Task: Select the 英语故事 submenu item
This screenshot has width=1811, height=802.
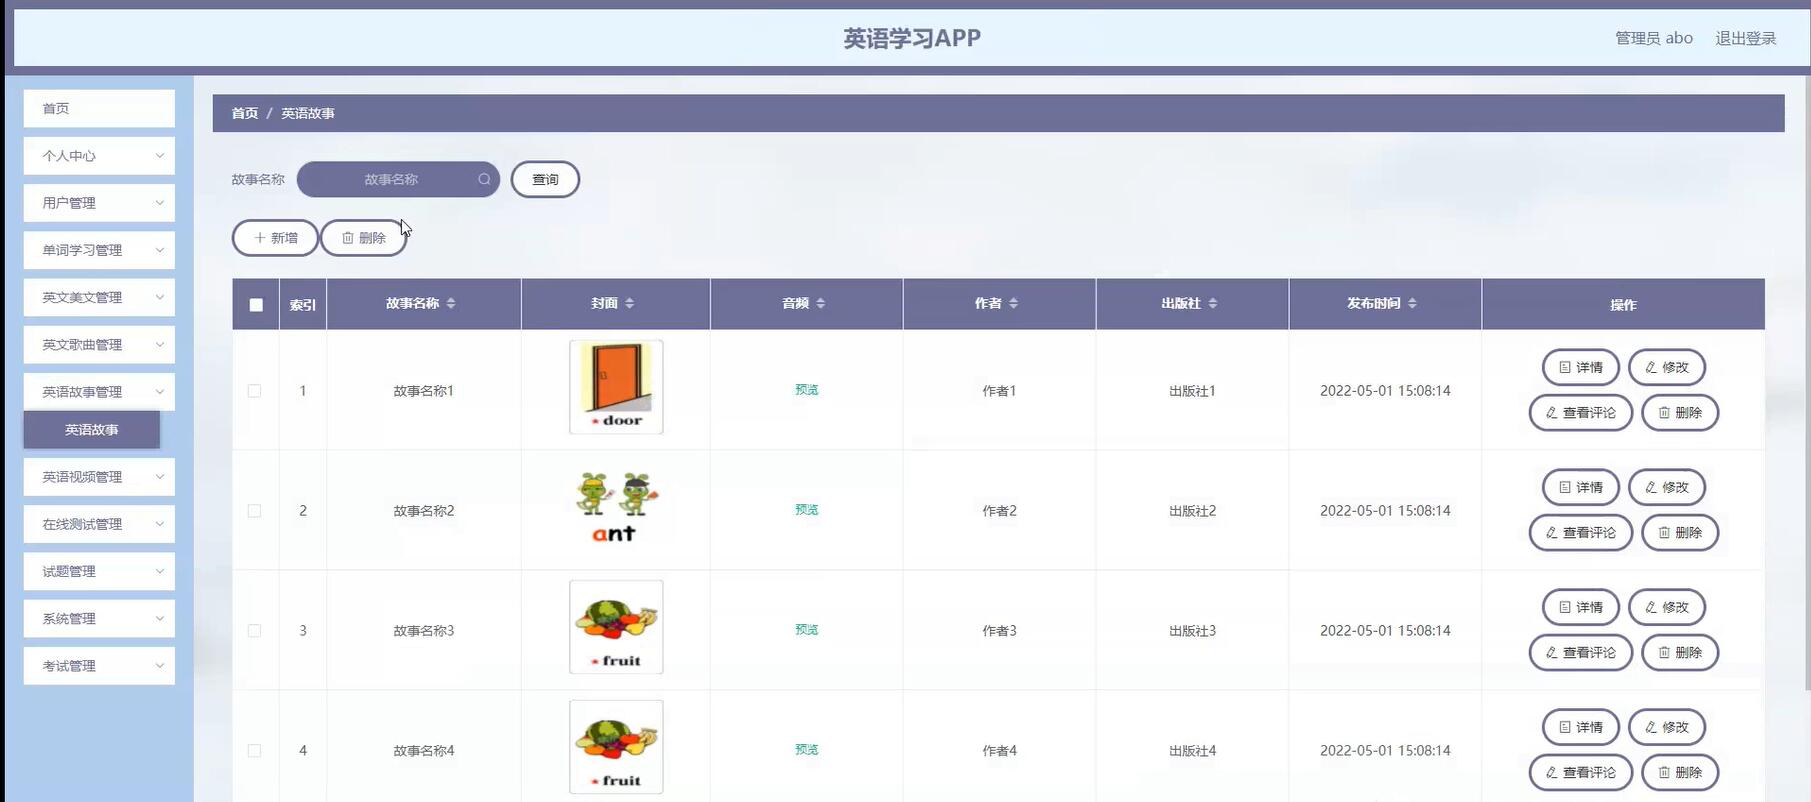Action: (x=92, y=430)
